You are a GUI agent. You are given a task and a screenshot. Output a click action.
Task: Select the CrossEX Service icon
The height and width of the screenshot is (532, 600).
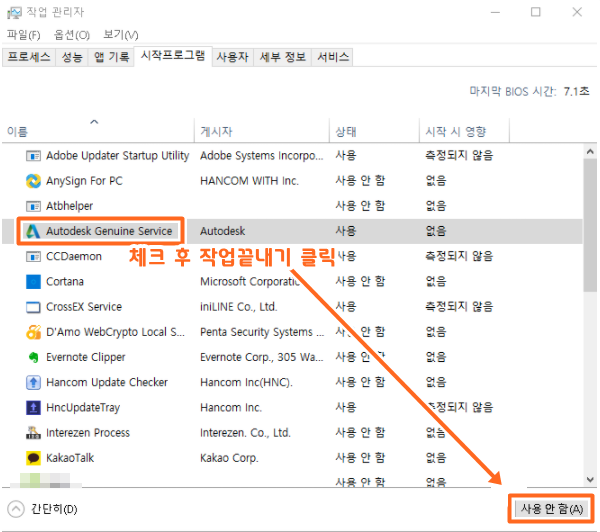[33, 307]
